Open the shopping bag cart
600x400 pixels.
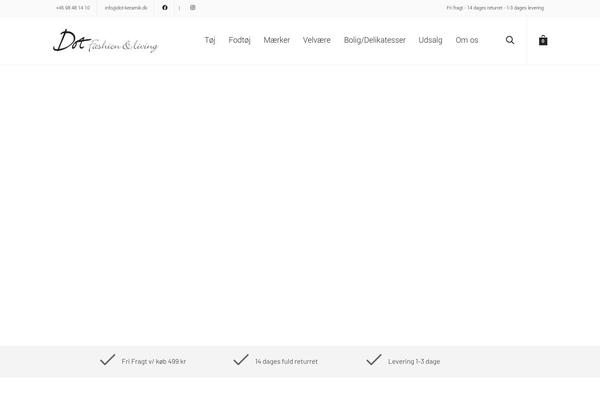(543, 40)
